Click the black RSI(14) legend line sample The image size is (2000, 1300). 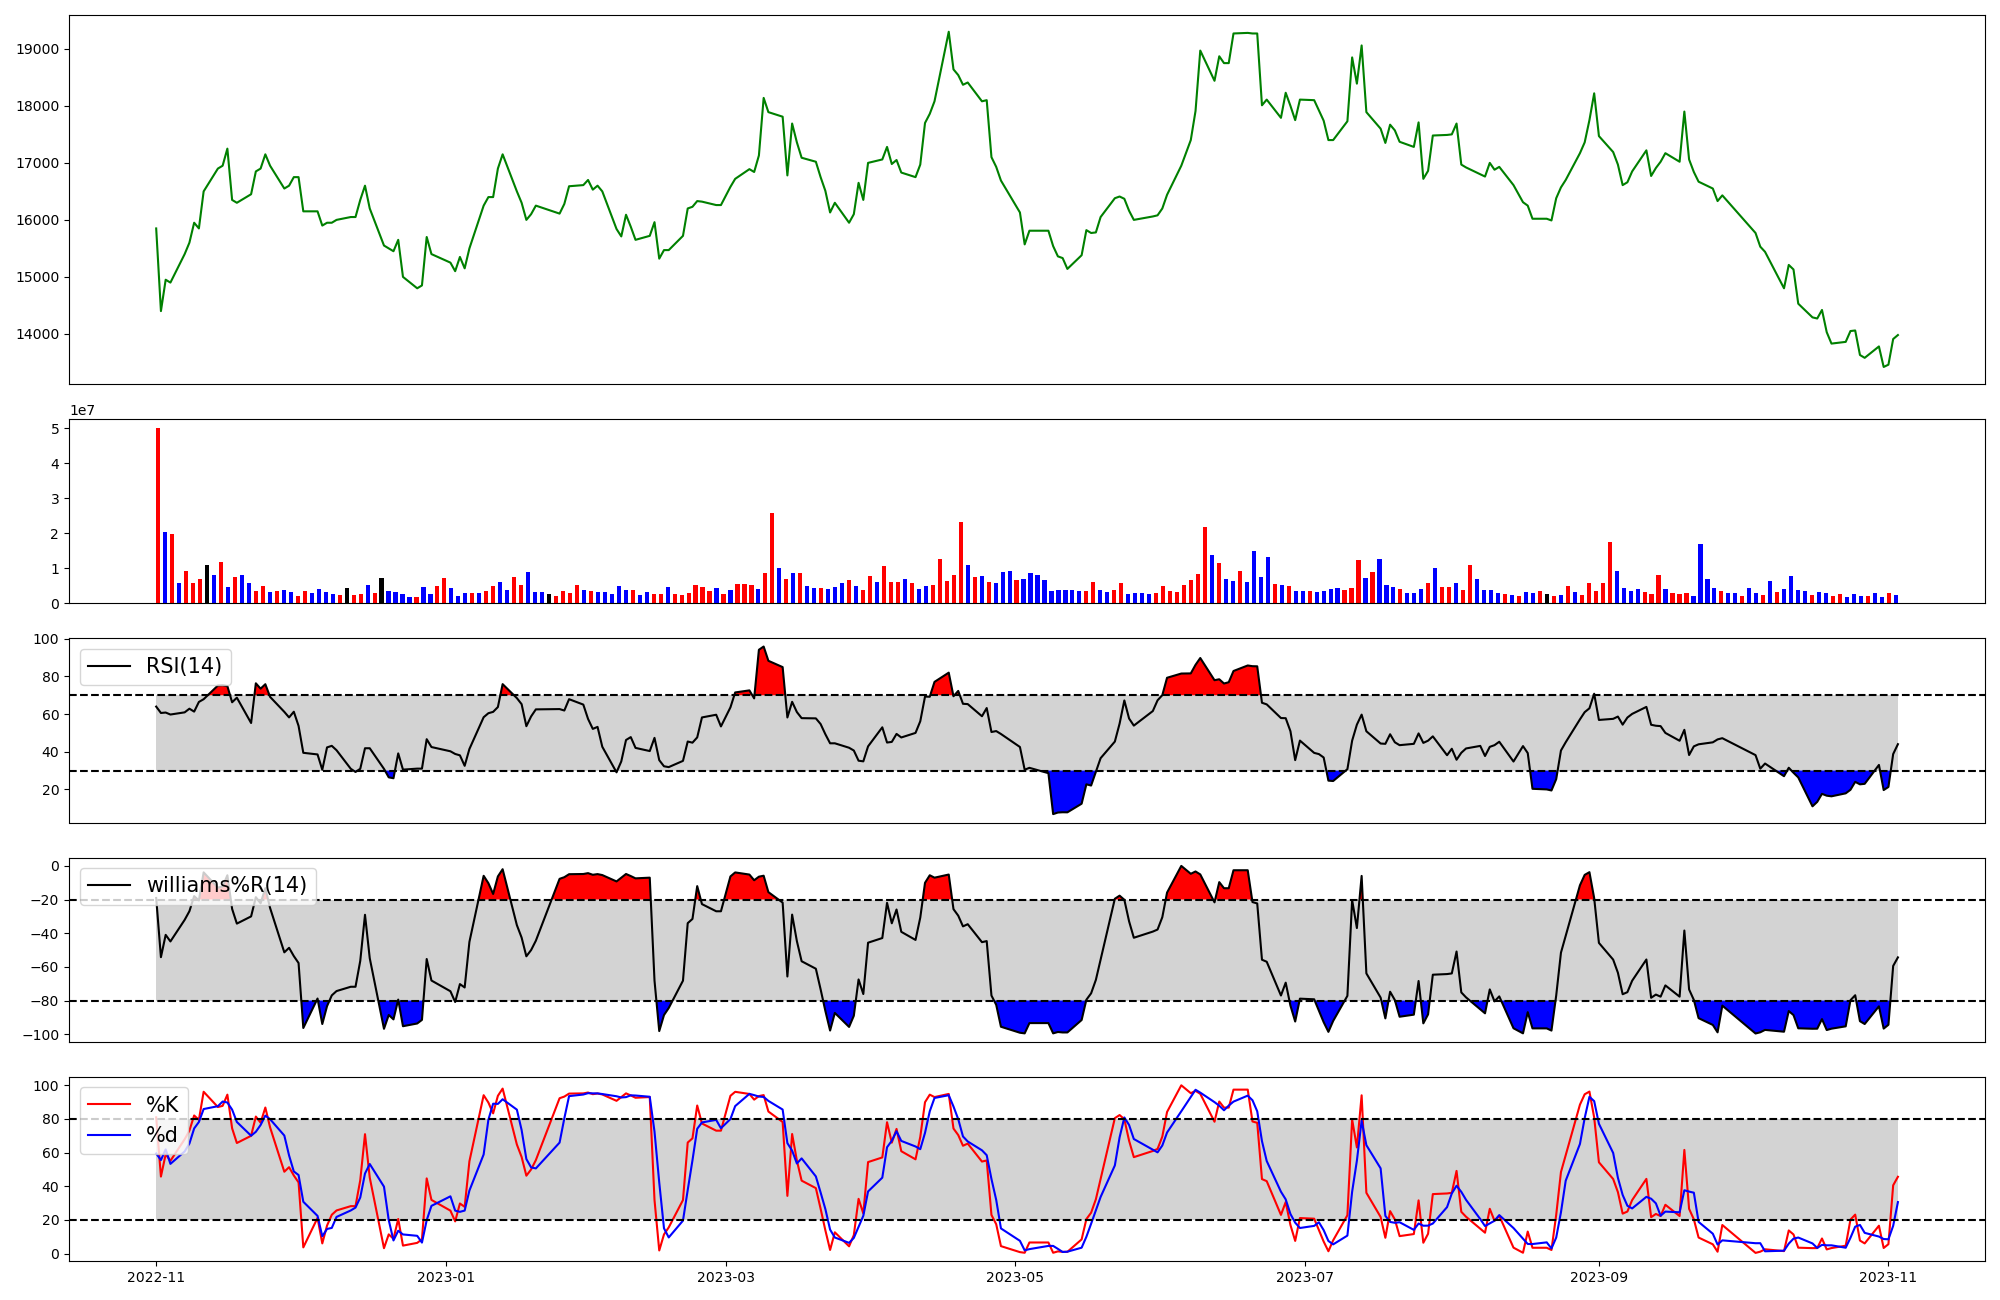(x=109, y=666)
